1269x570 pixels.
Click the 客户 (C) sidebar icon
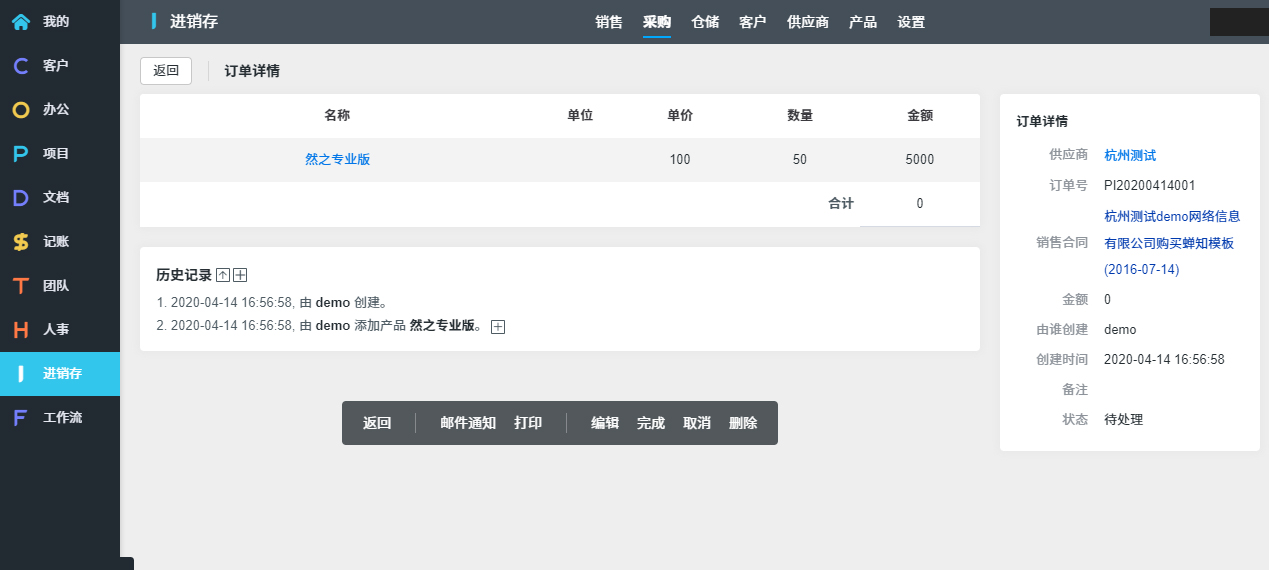[20, 66]
